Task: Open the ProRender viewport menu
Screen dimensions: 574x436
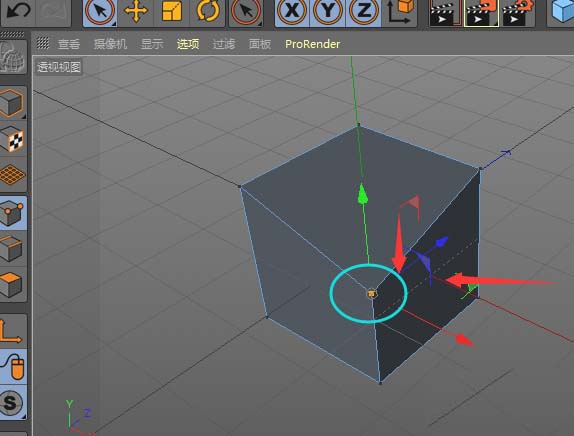Action: coord(313,44)
